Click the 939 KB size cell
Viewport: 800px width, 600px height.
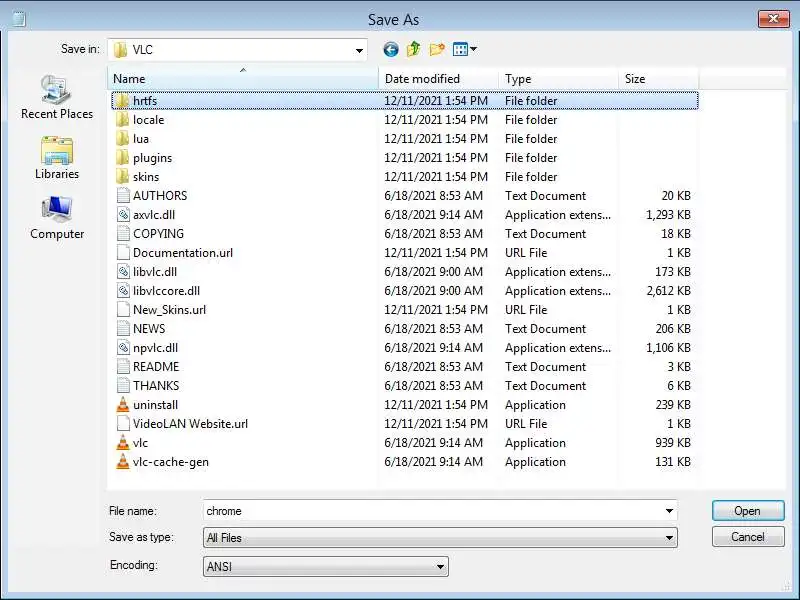(673, 443)
